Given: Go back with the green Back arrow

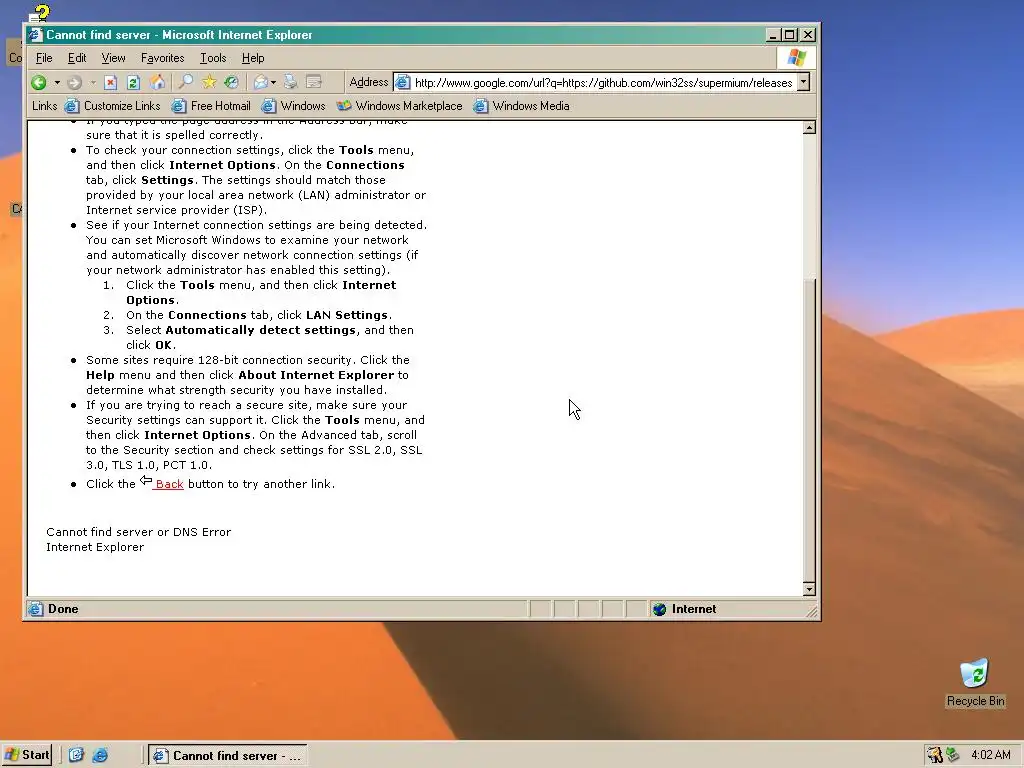Looking at the screenshot, I should [x=39, y=82].
